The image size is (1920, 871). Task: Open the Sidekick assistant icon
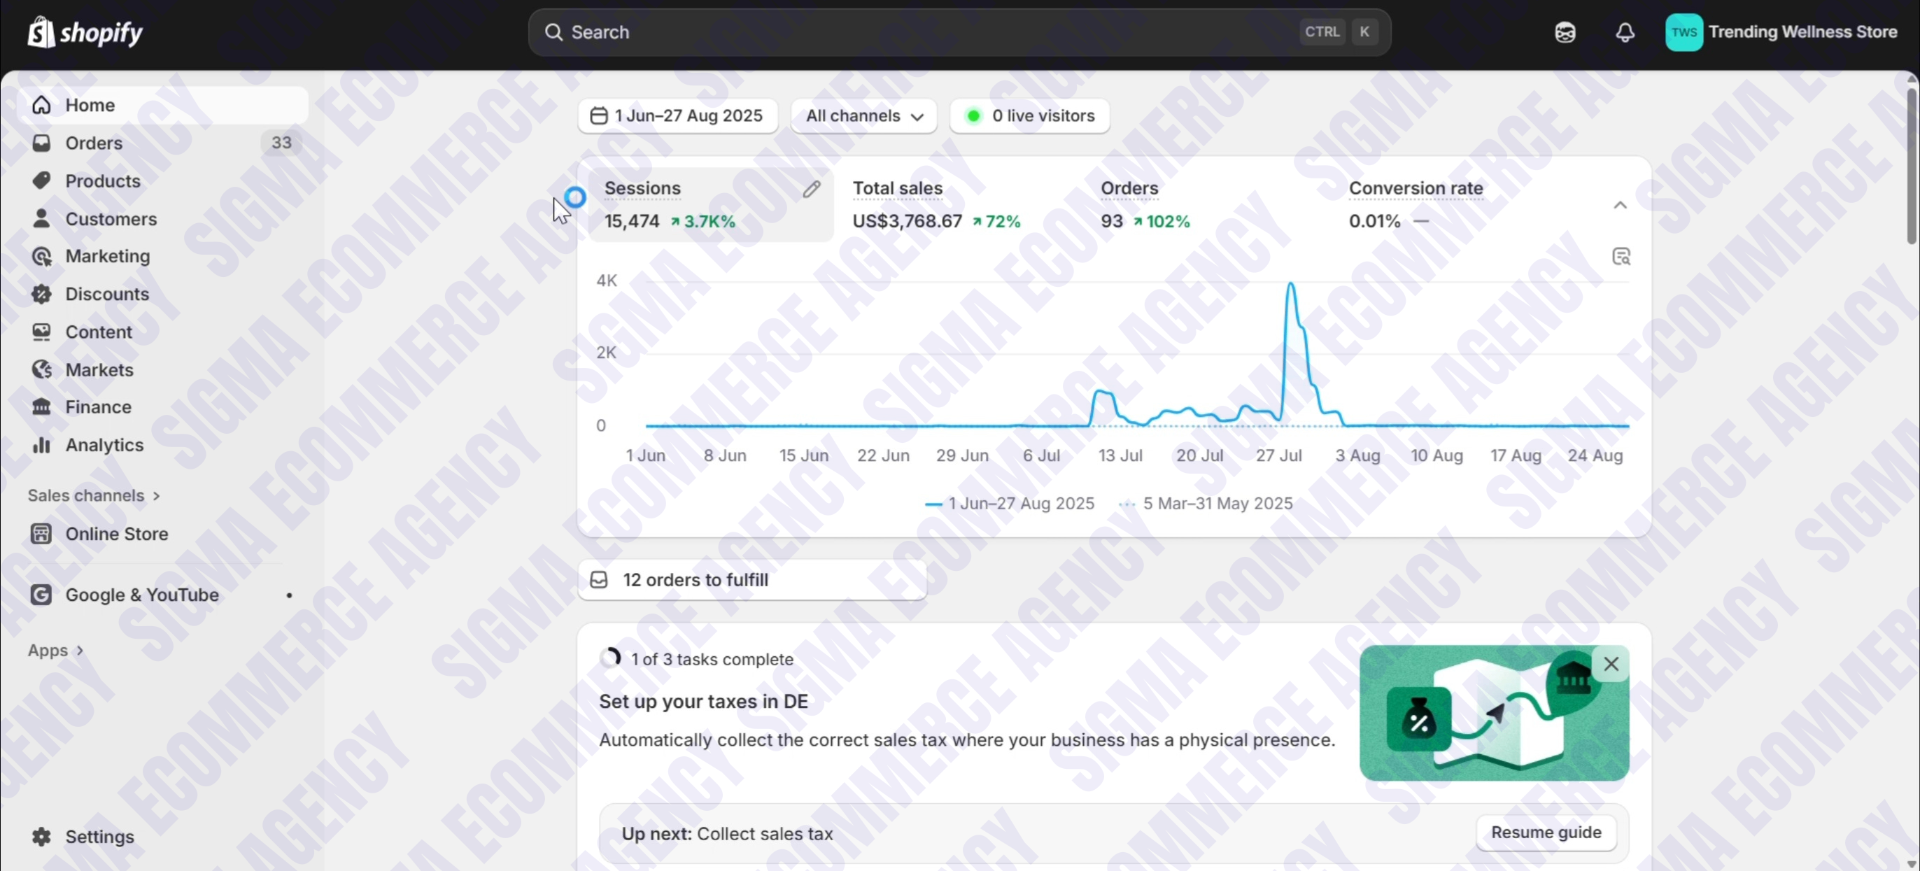click(x=1565, y=32)
